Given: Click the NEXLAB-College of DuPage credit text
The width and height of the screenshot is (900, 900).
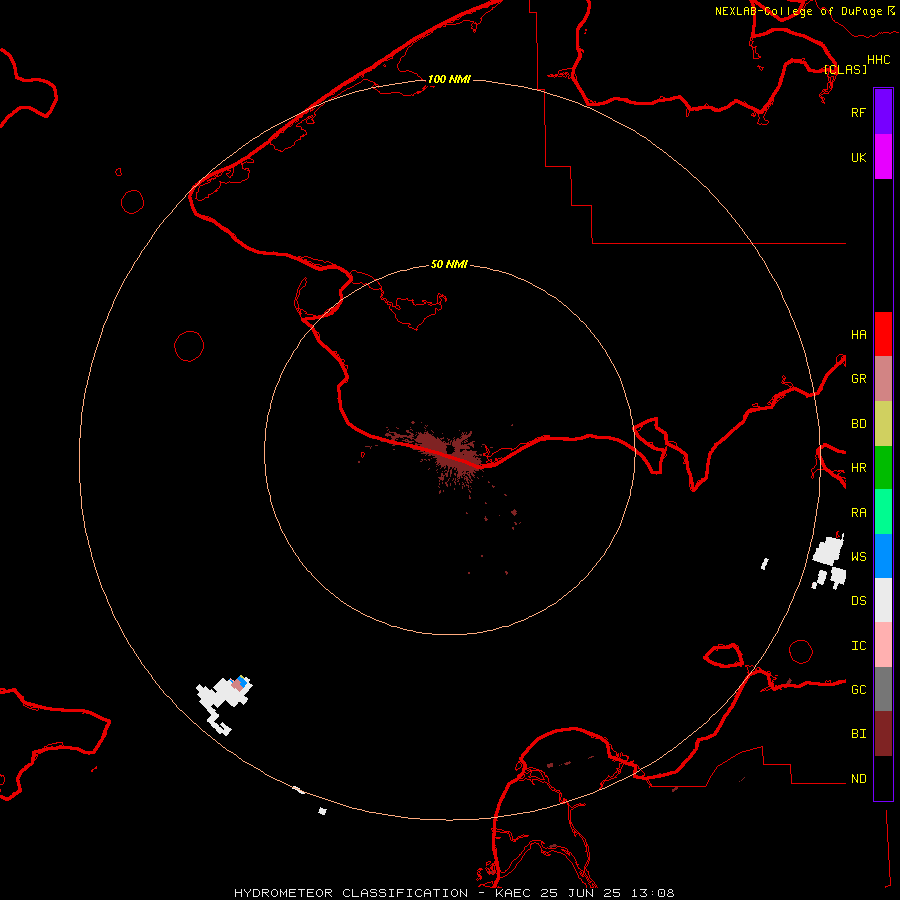Looking at the screenshot, I should [x=798, y=11].
